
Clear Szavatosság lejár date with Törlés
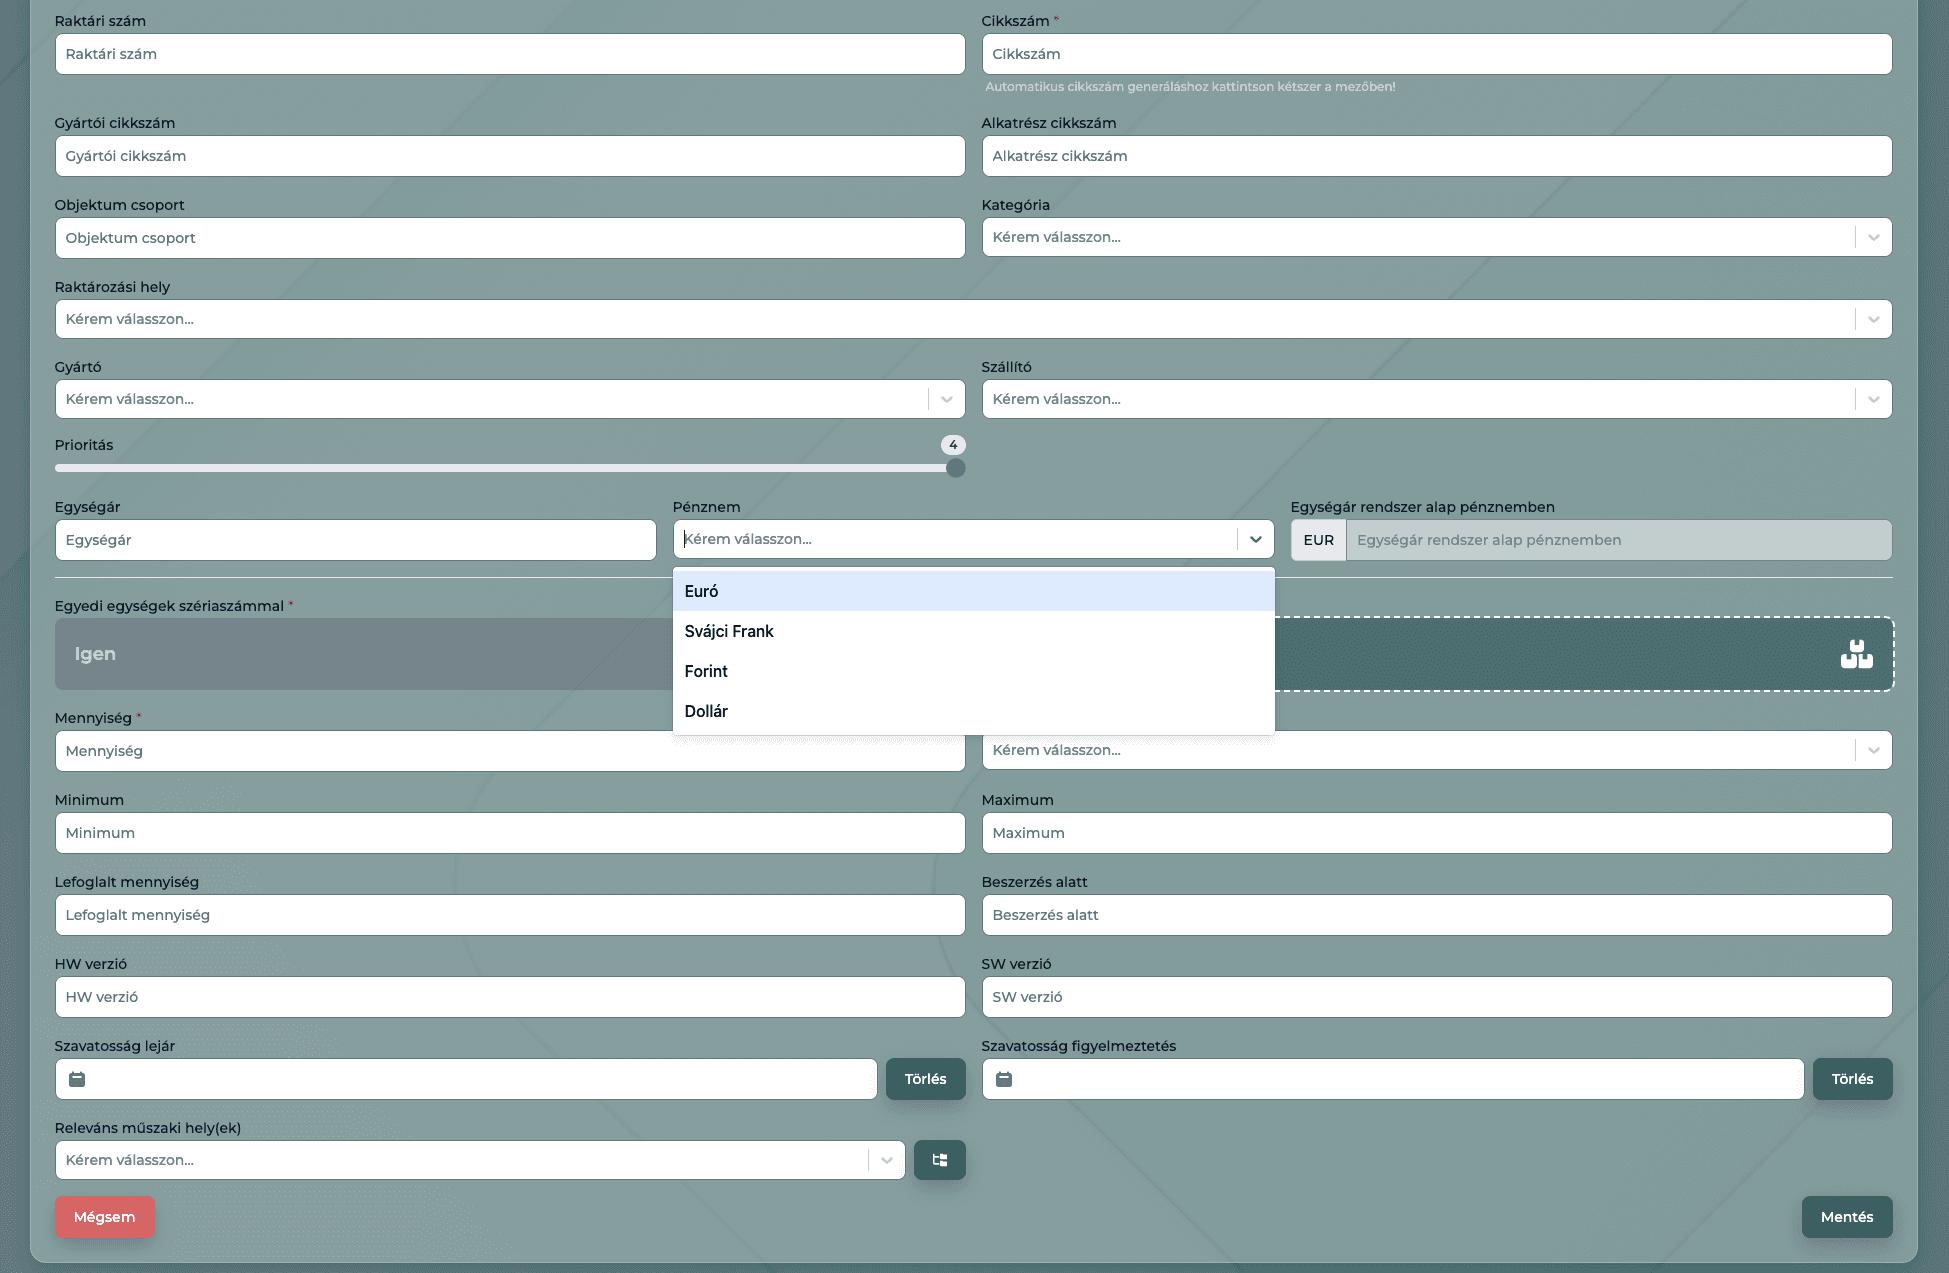point(925,1079)
